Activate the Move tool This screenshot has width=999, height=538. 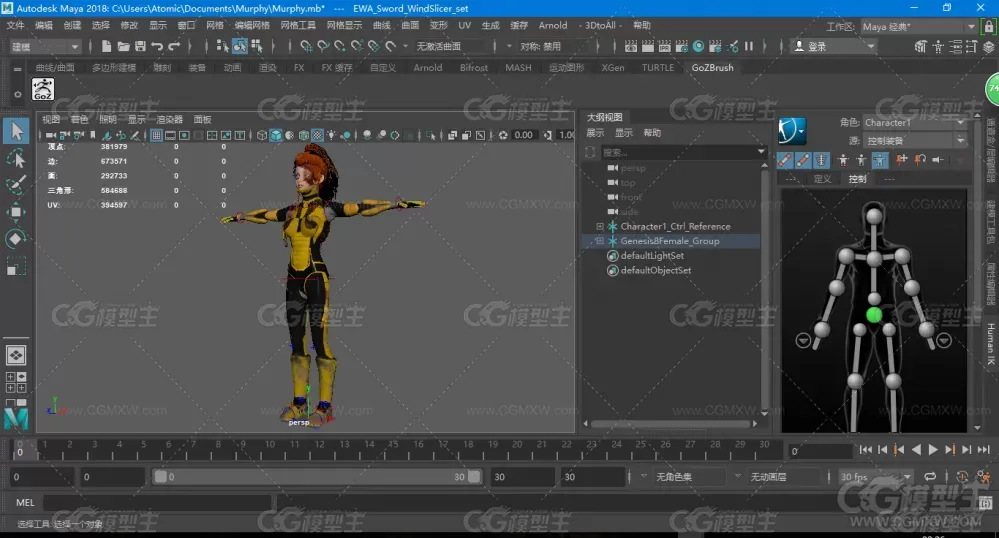point(16,212)
